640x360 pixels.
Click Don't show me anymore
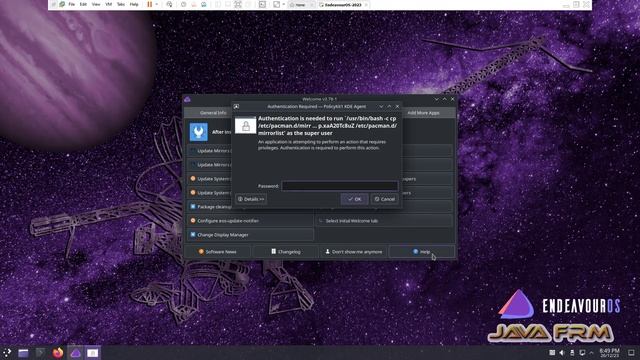[353, 252]
